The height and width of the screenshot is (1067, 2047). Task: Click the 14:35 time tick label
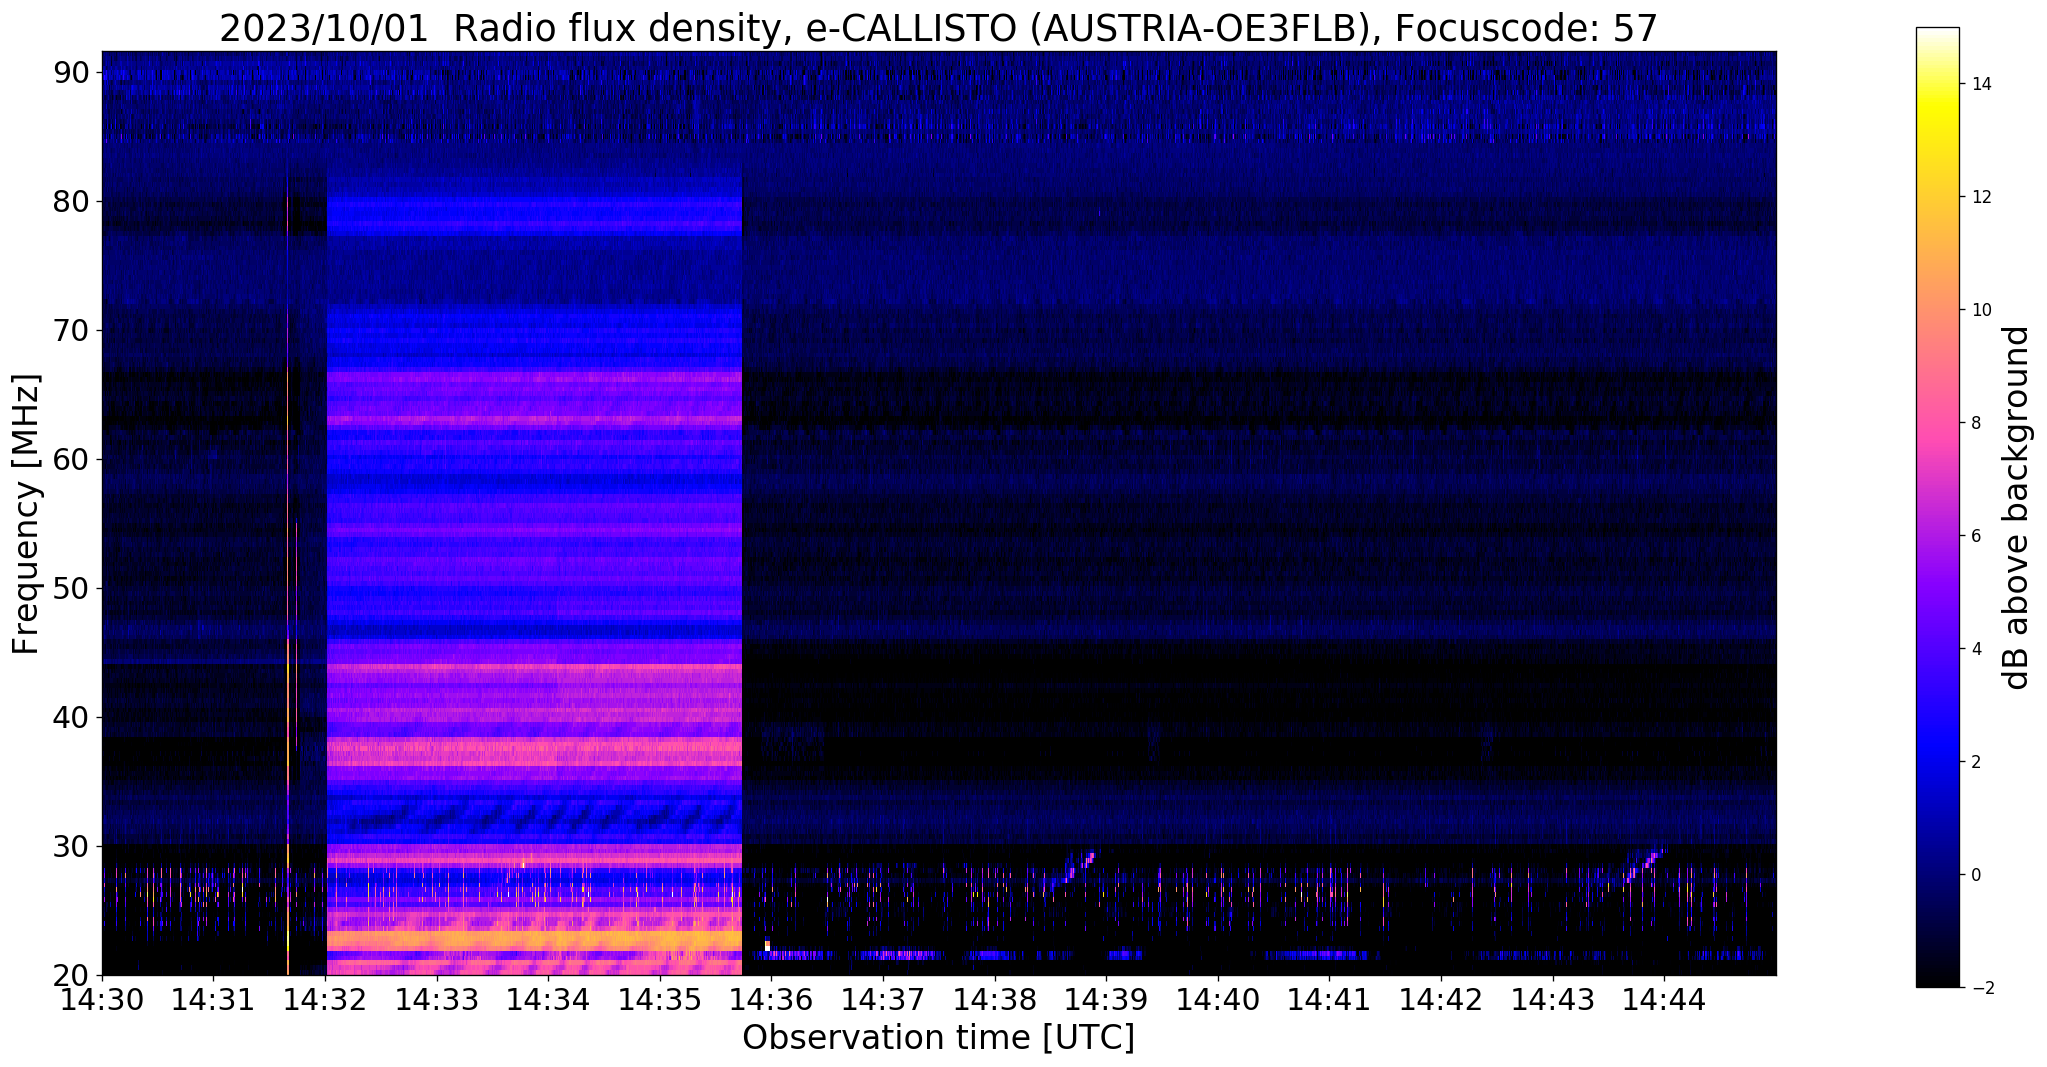(x=660, y=999)
